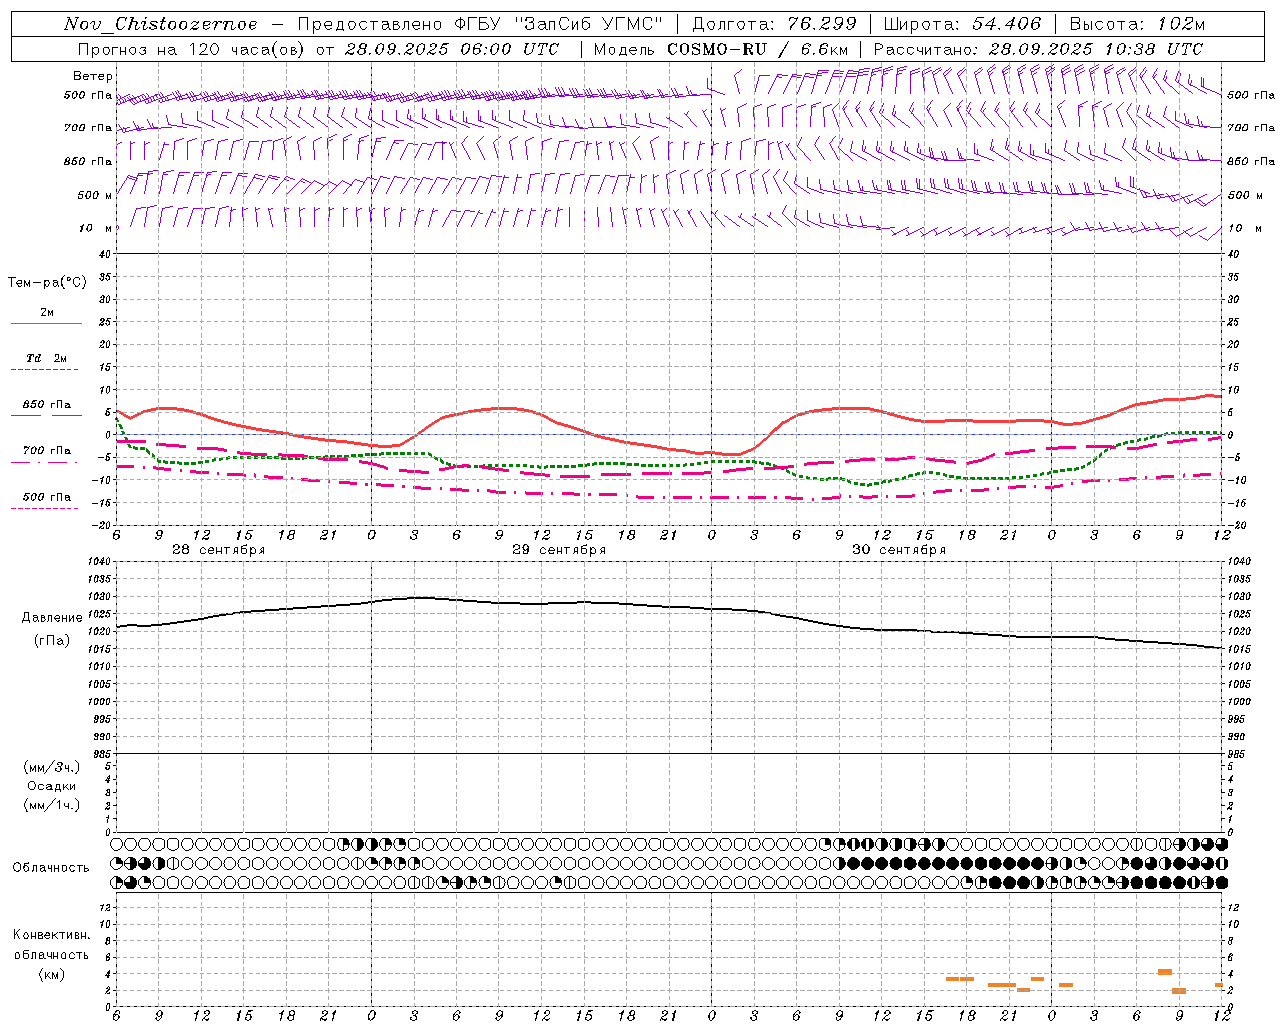This screenshot has width=1280, height=1024.
Task: Click the 700 гПа temperature legend entry
Action: (47, 451)
